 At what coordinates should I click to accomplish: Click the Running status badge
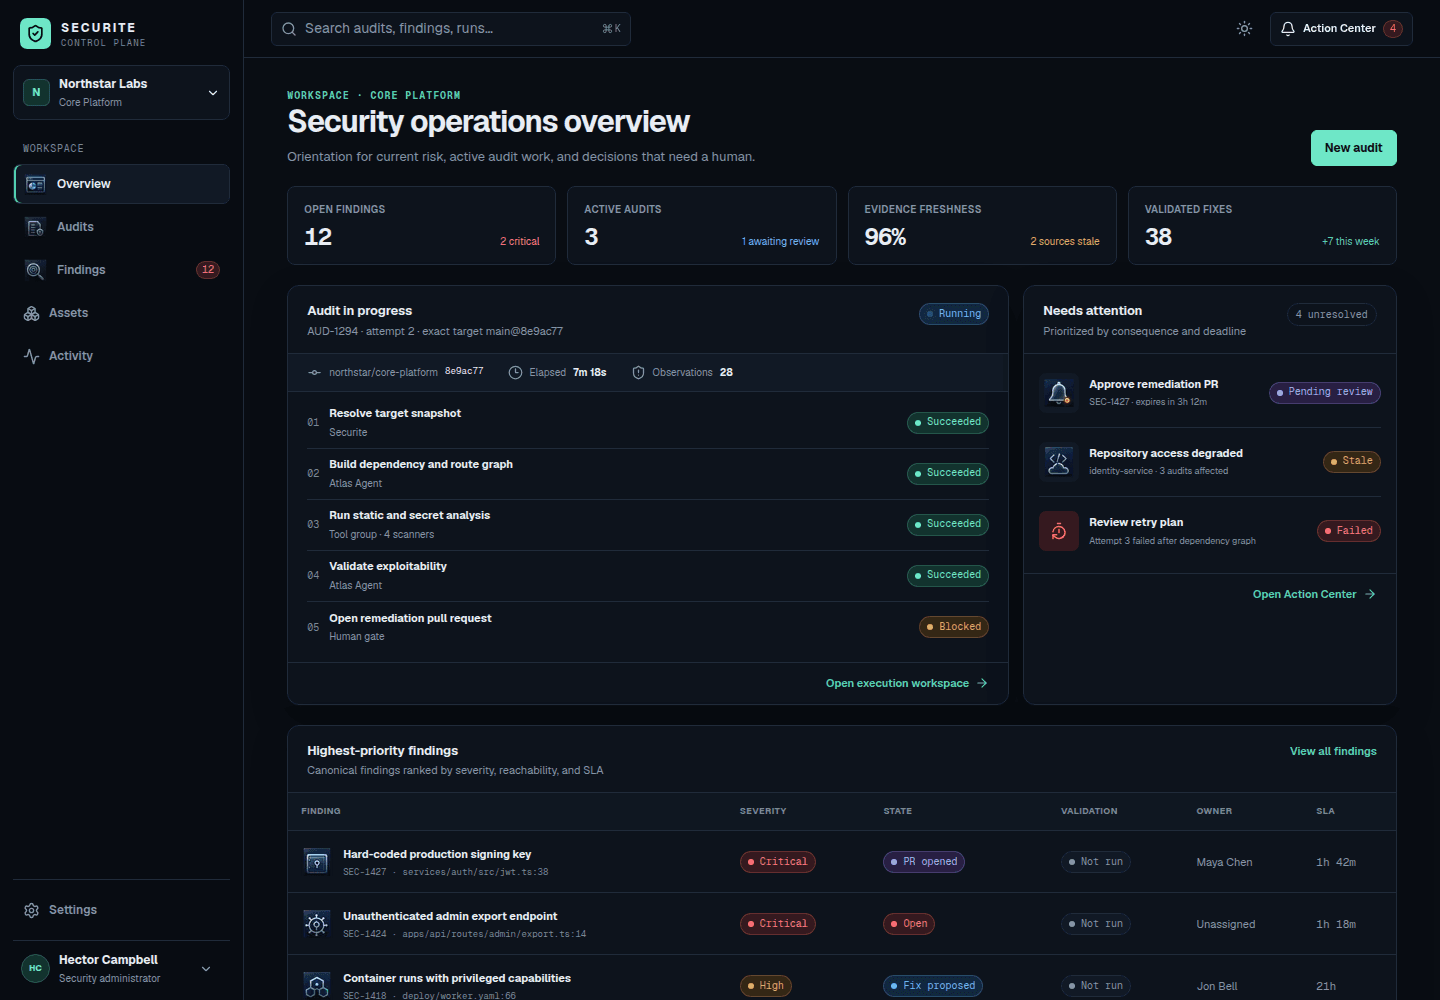(954, 314)
